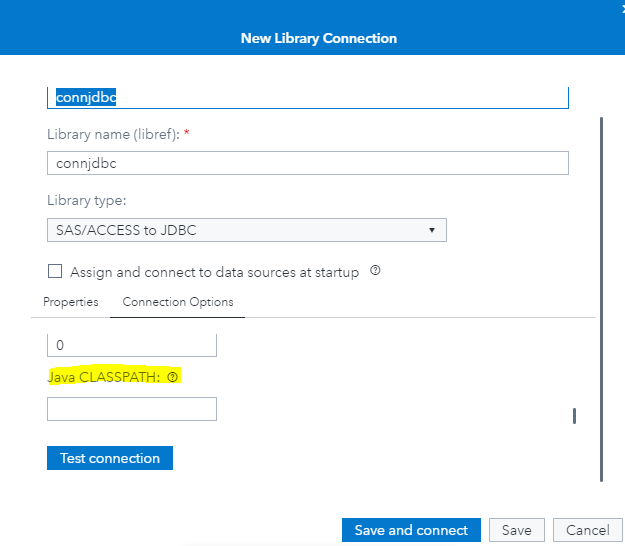This screenshot has height=546, width=625.
Task: Click the field containing 0
Action: coord(132,345)
